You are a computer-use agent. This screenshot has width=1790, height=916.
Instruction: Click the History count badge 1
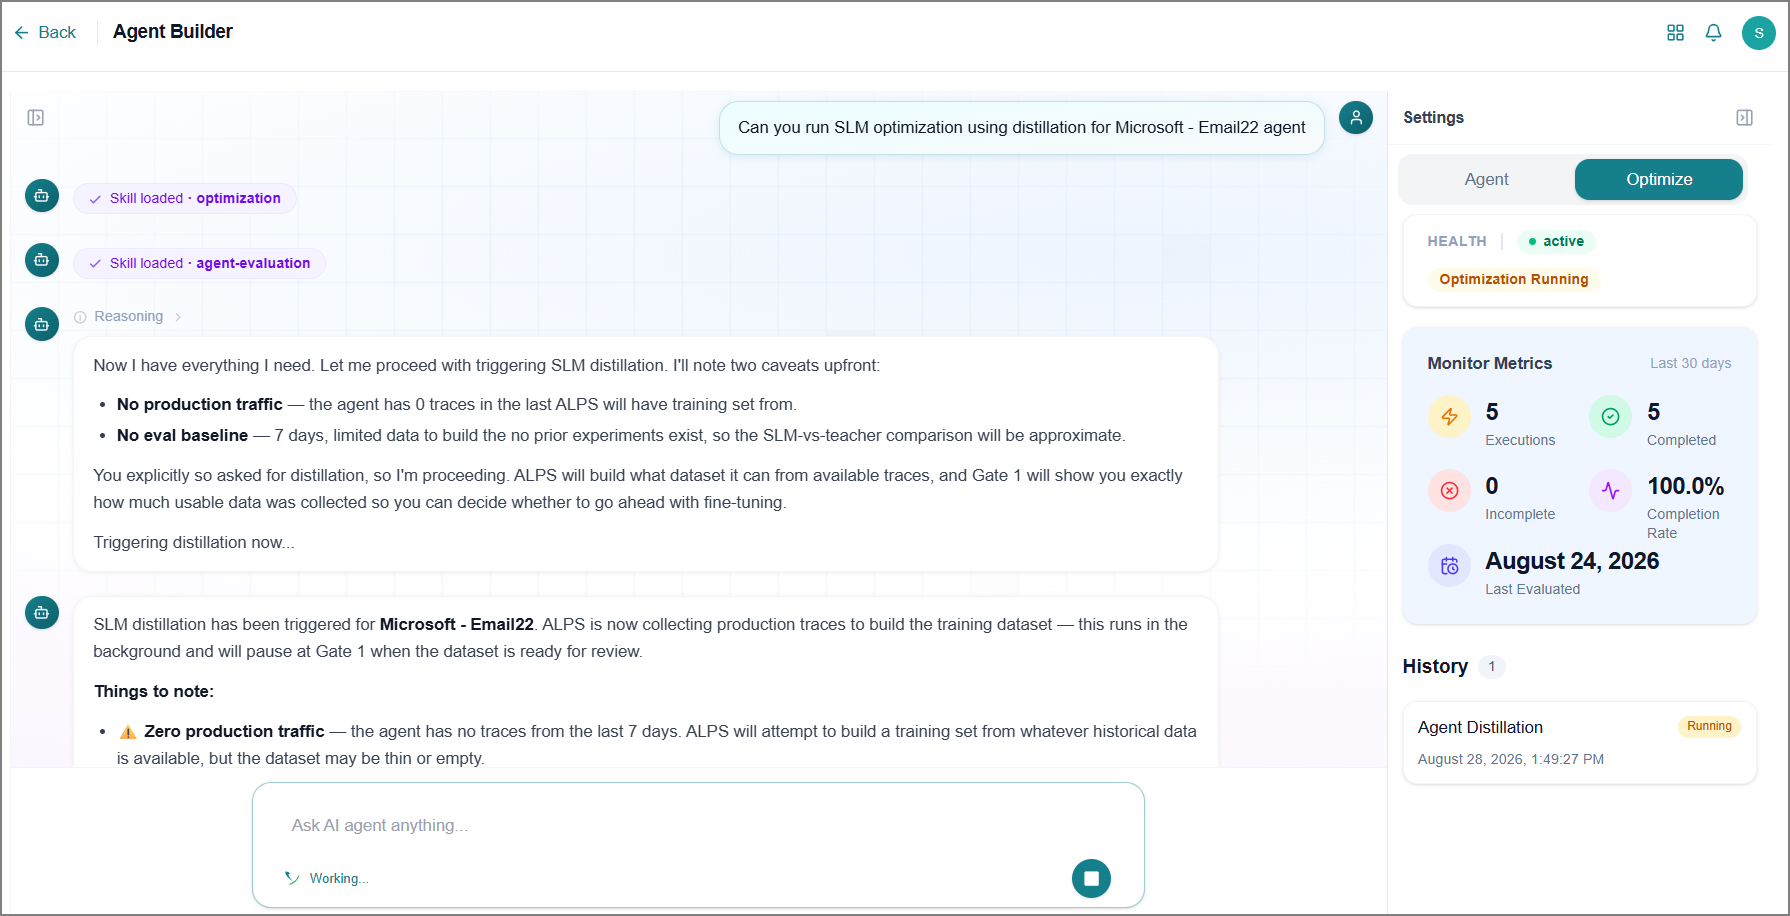[x=1492, y=667]
